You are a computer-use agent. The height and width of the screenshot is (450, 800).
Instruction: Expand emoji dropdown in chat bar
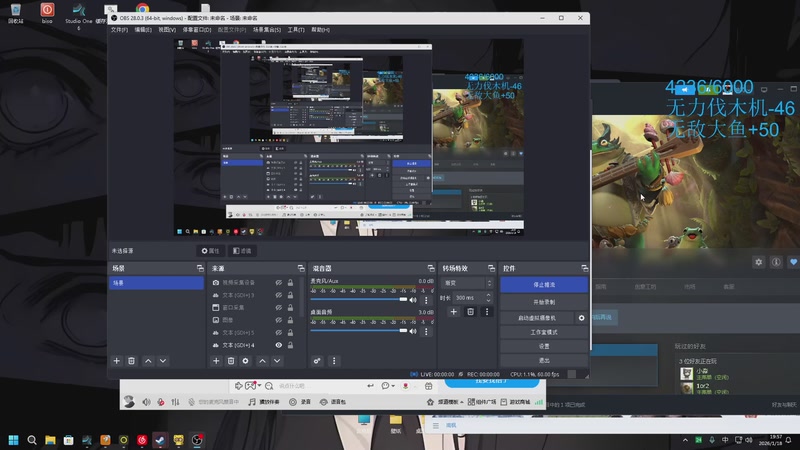pos(393,386)
